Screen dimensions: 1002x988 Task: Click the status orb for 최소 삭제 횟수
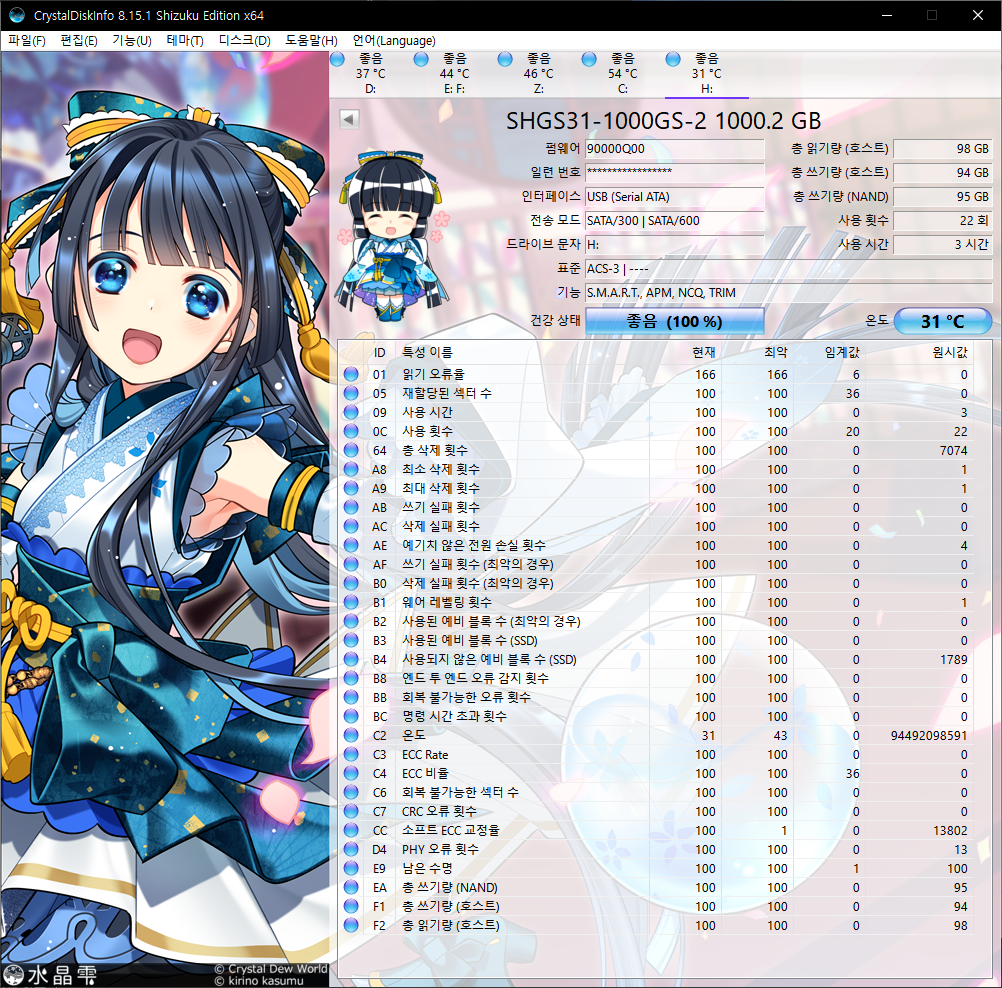[x=351, y=469]
